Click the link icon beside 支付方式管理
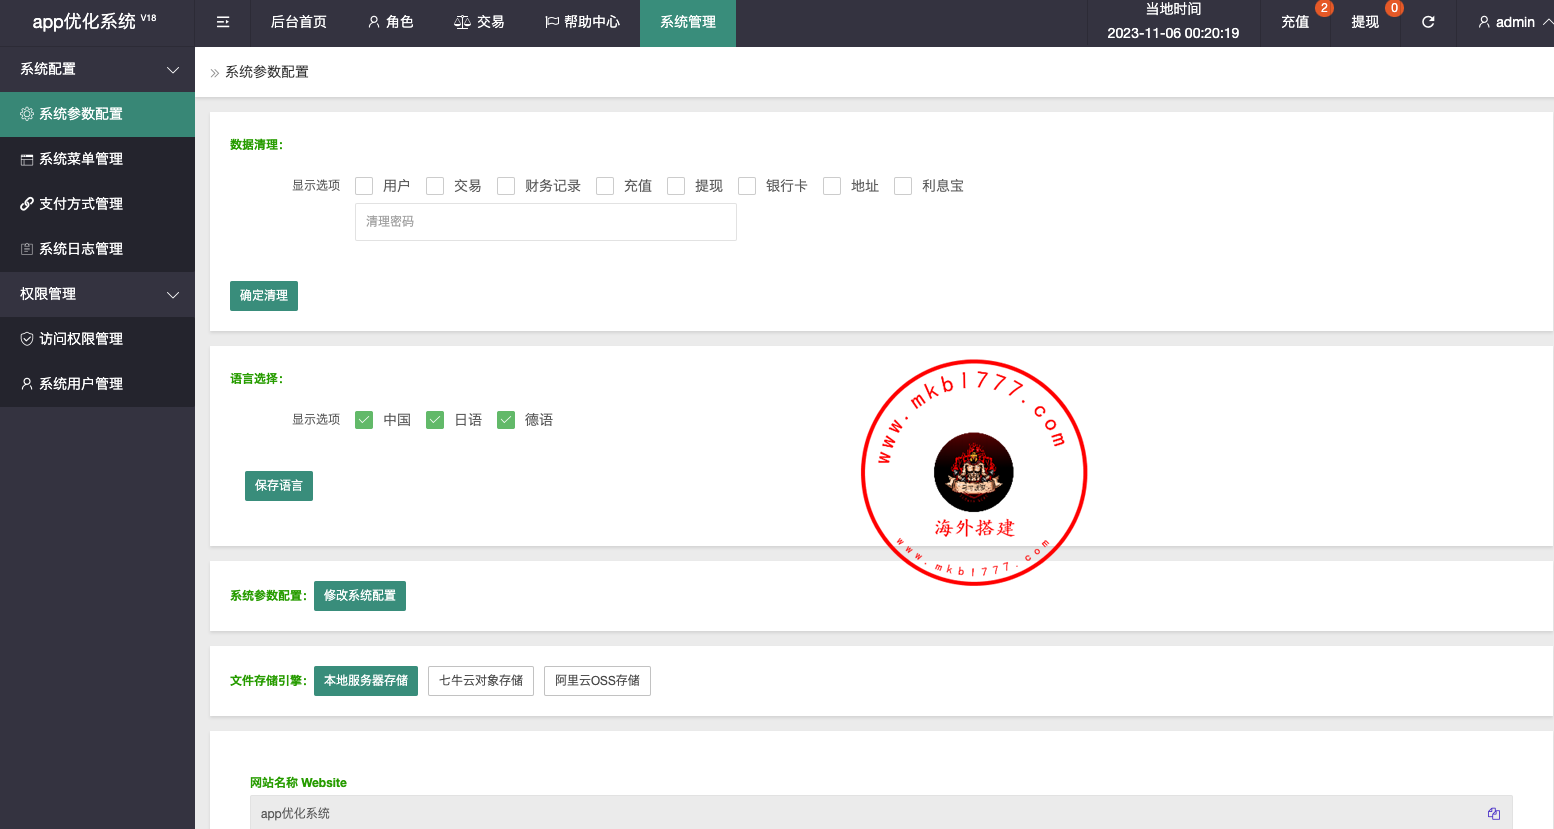The height and width of the screenshot is (829, 1554). point(27,204)
